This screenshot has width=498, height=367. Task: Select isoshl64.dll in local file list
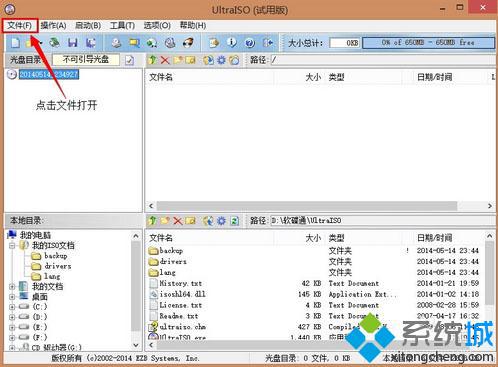tap(183, 294)
